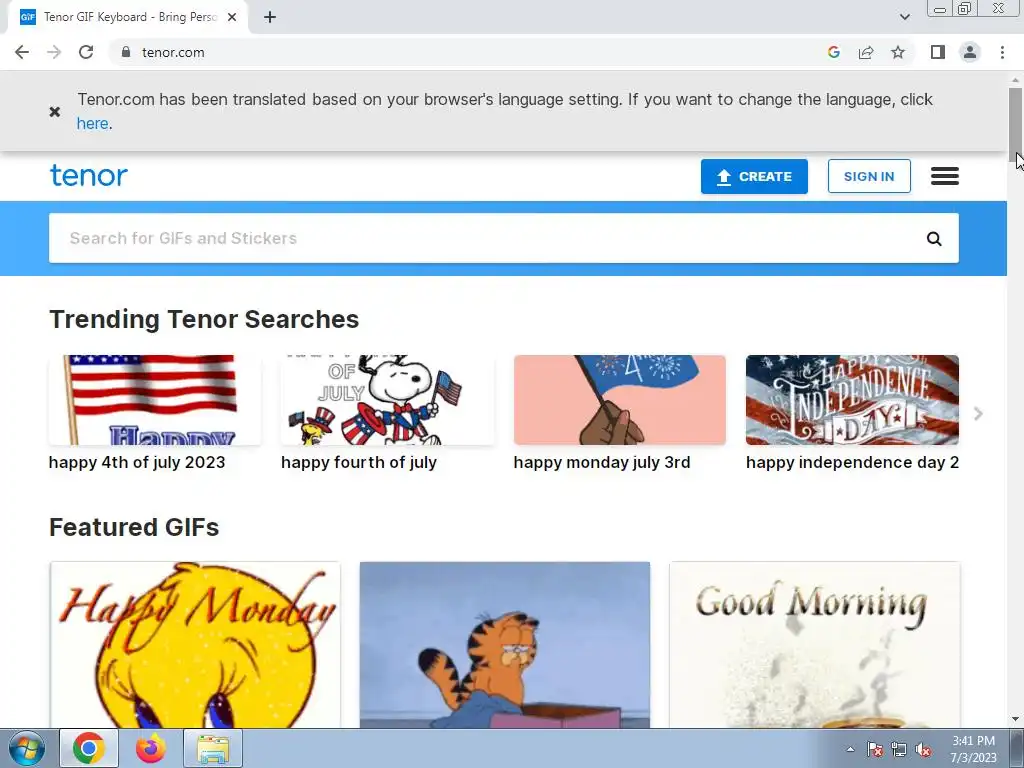Screen dimensions: 1024x768
Task: Close the Tenor GIF Keyboard tab
Action: [232, 18]
